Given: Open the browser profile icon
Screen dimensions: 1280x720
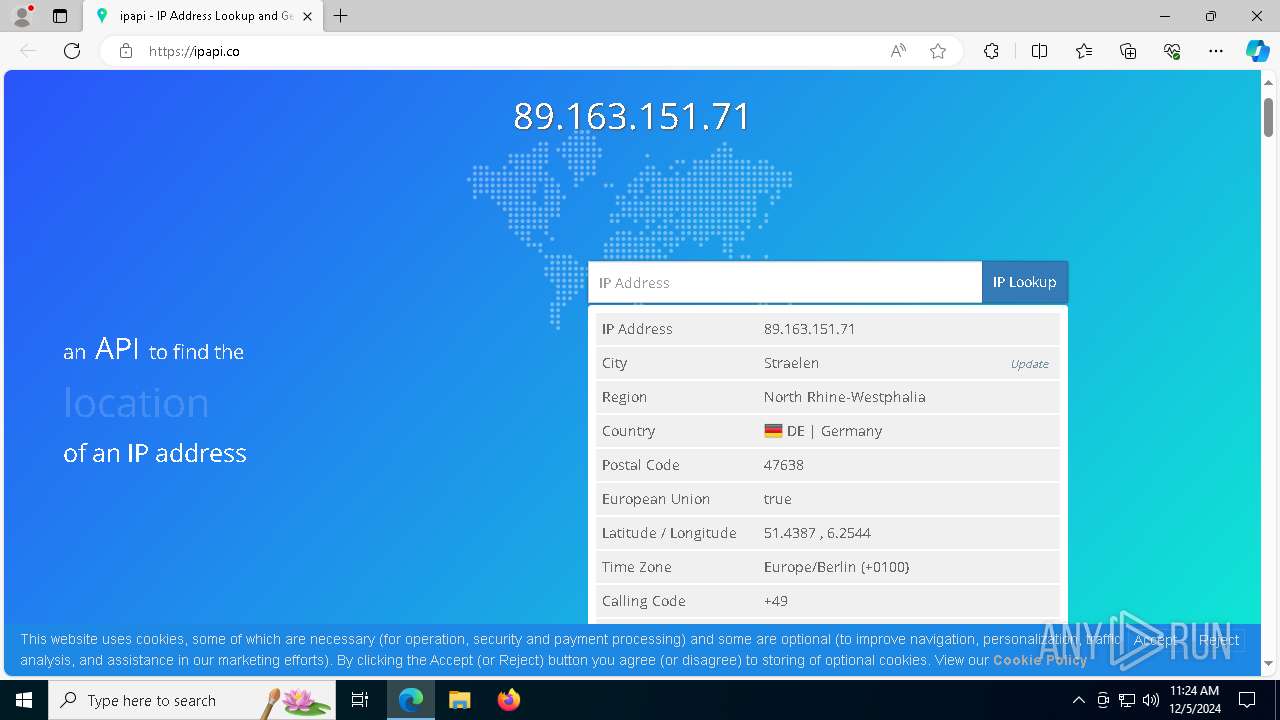Looking at the screenshot, I should [x=22, y=16].
